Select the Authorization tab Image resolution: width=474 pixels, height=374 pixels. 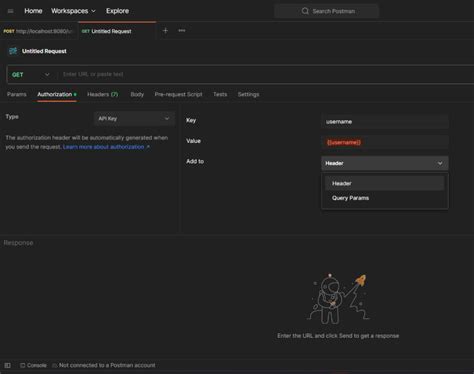pos(57,94)
